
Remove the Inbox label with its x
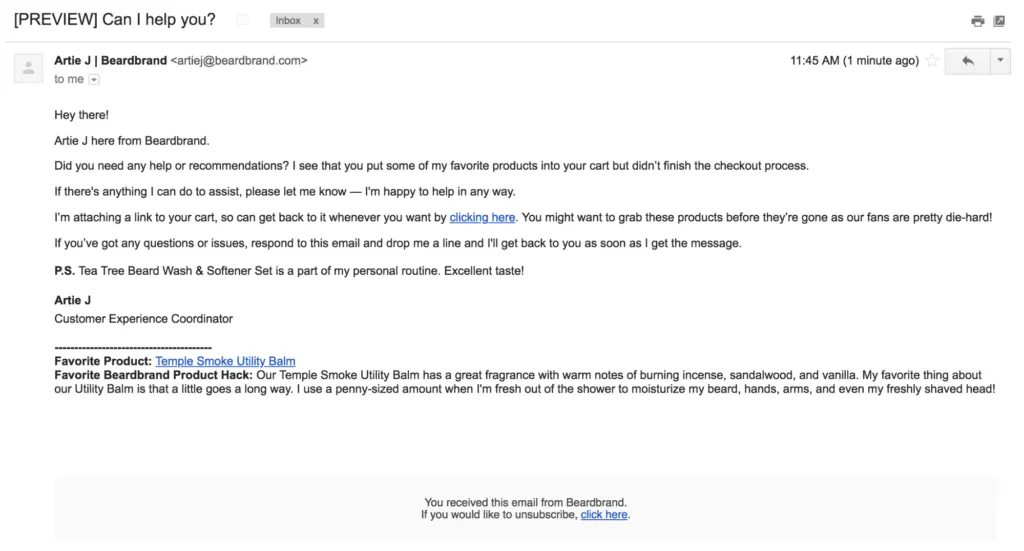point(316,21)
